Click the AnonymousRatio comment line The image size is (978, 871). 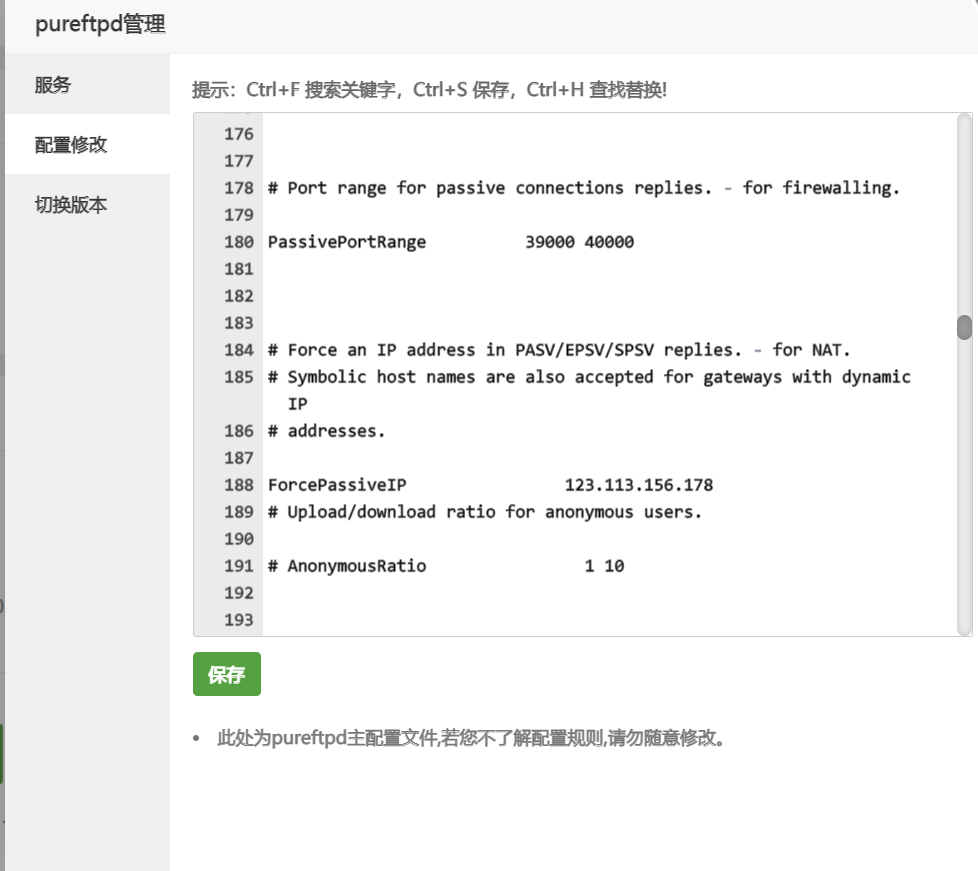pos(446,566)
